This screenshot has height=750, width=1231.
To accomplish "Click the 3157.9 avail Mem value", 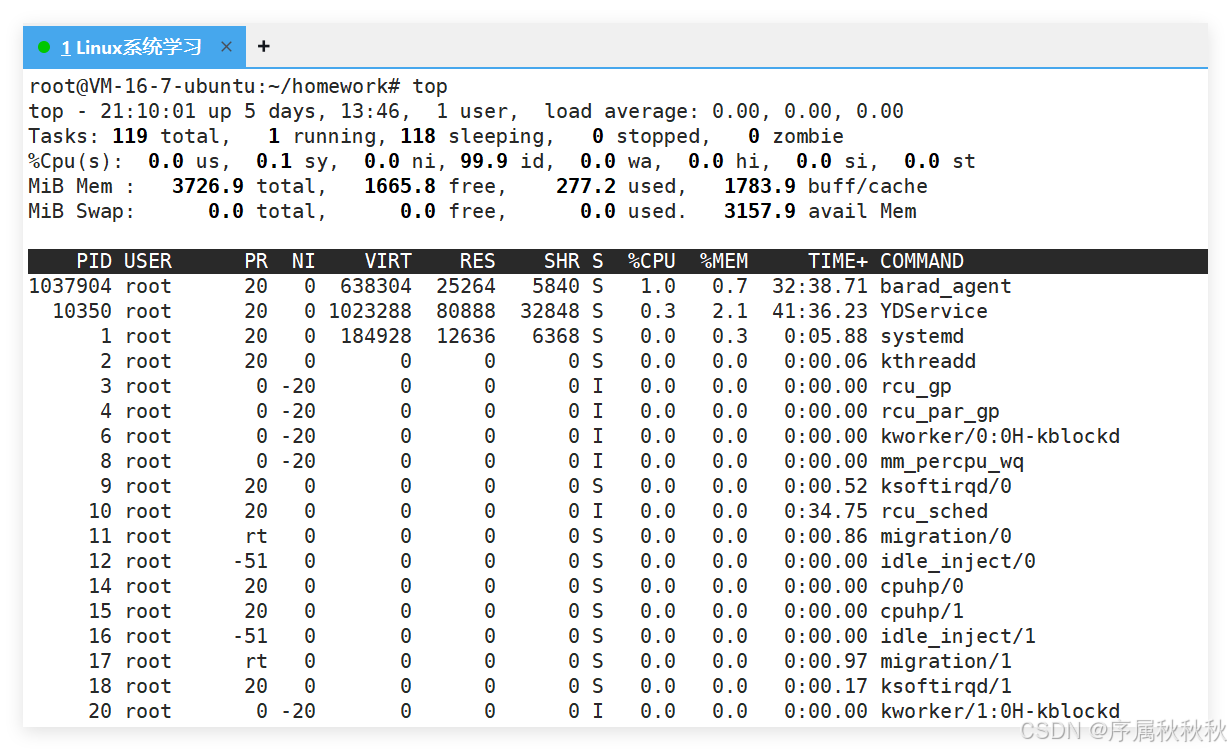I will point(760,211).
